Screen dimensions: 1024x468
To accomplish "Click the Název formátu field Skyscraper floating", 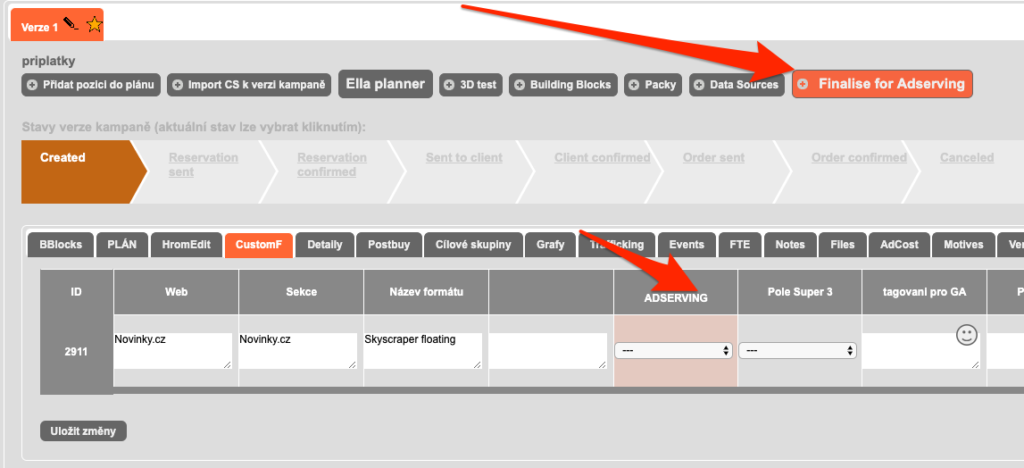I will click(x=423, y=351).
